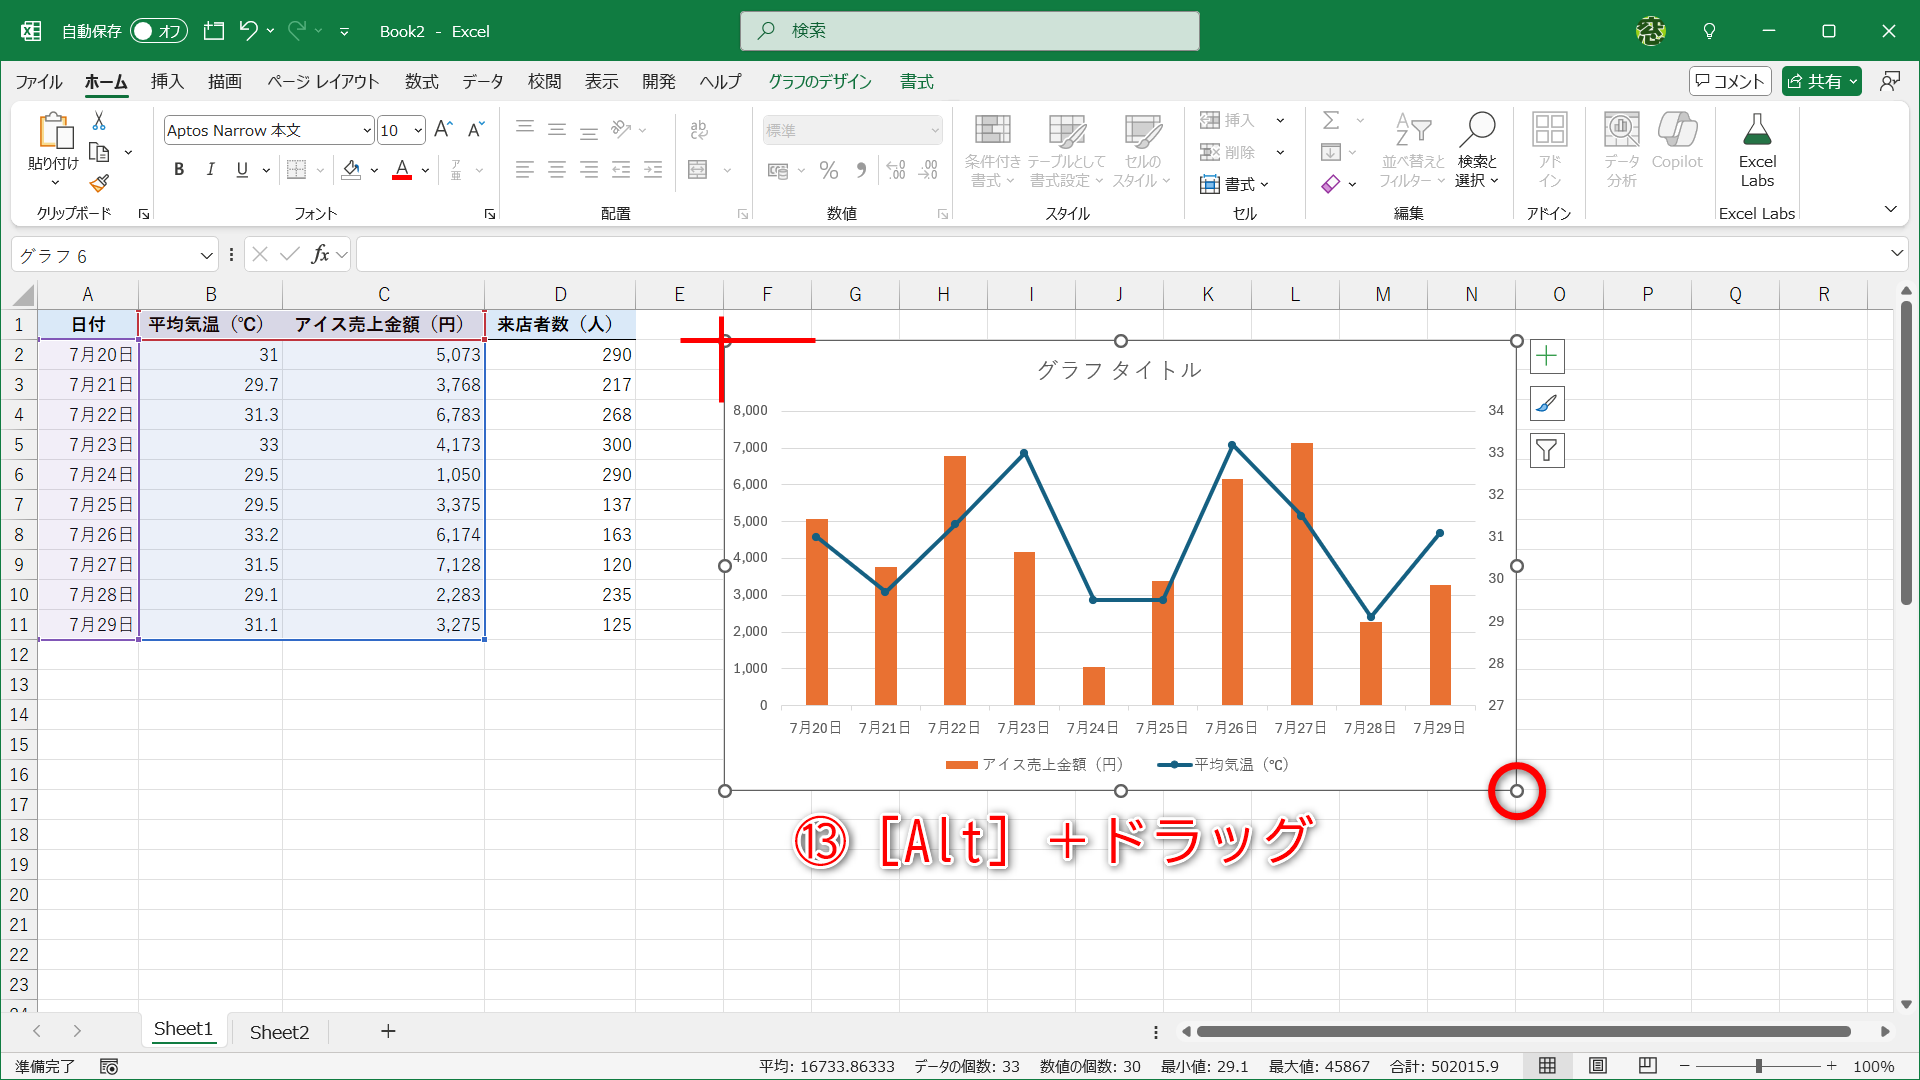This screenshot has width=1920, height=1080.
Task: Launch Excel Labs add-in
Action: (x=1757, y=150)
